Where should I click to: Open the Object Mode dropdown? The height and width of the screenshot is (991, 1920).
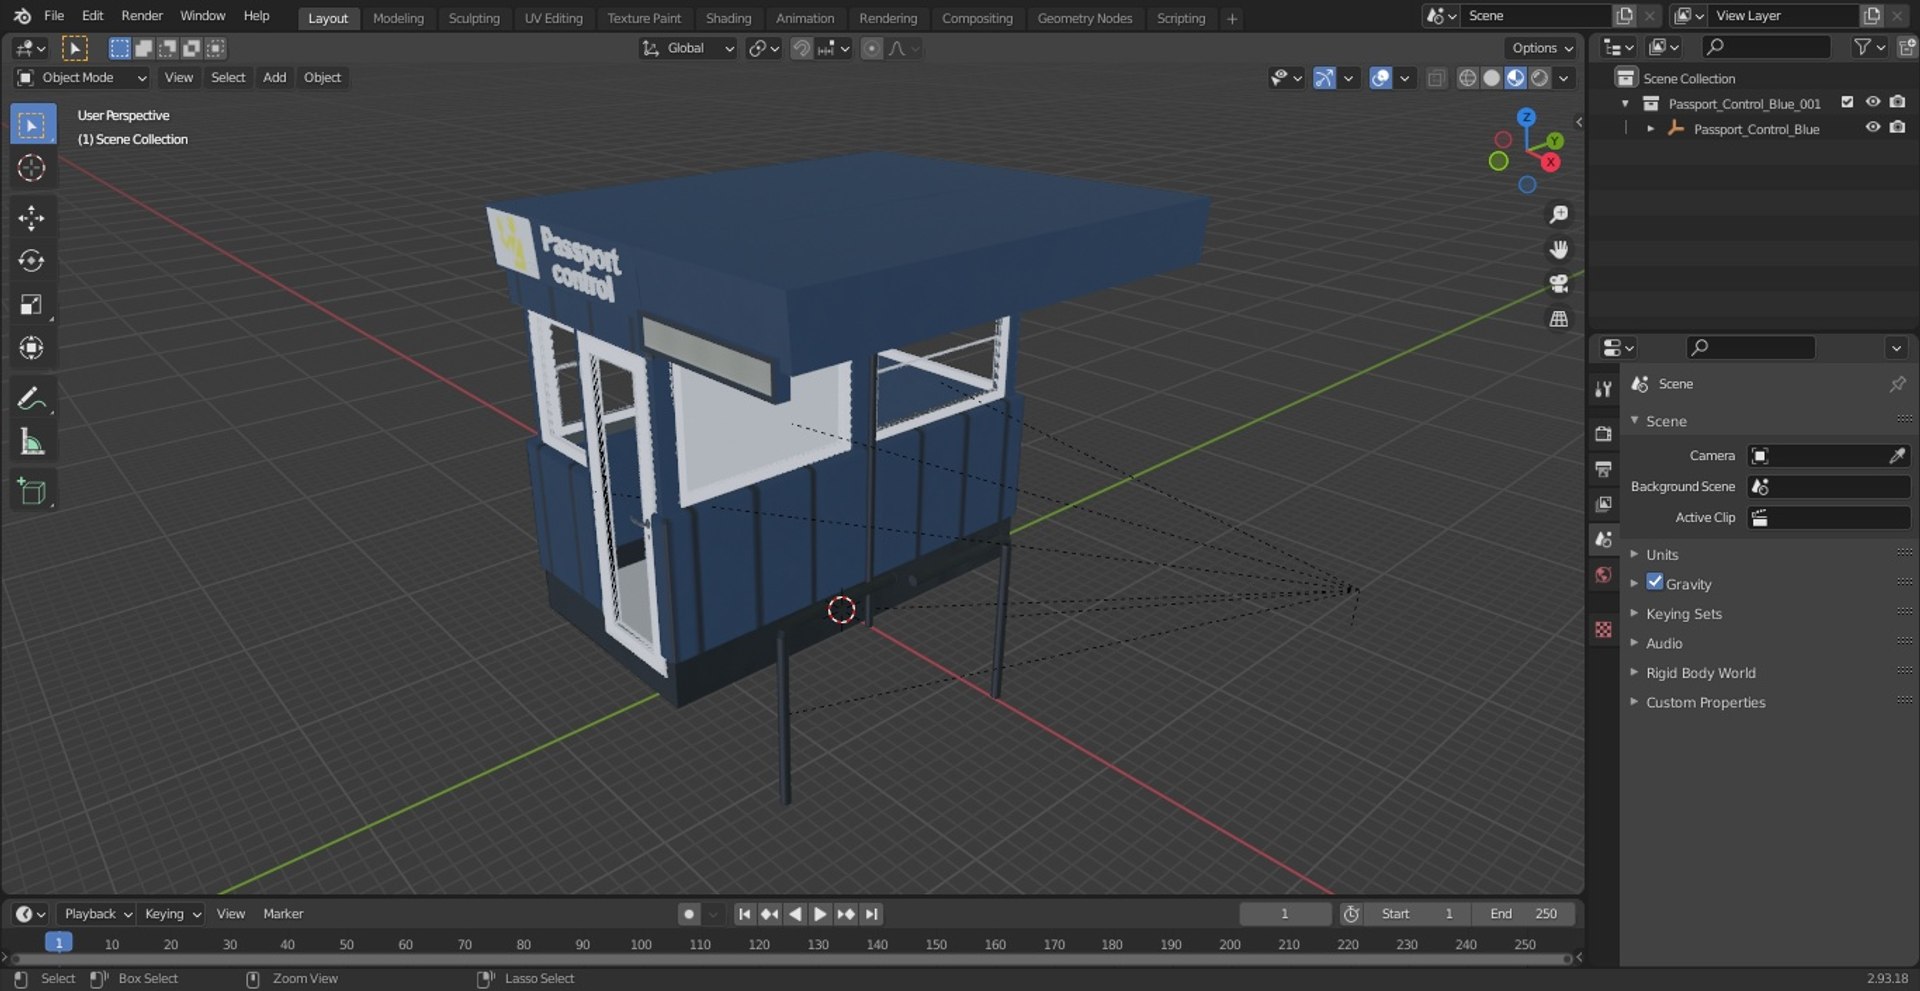point(82,78)
